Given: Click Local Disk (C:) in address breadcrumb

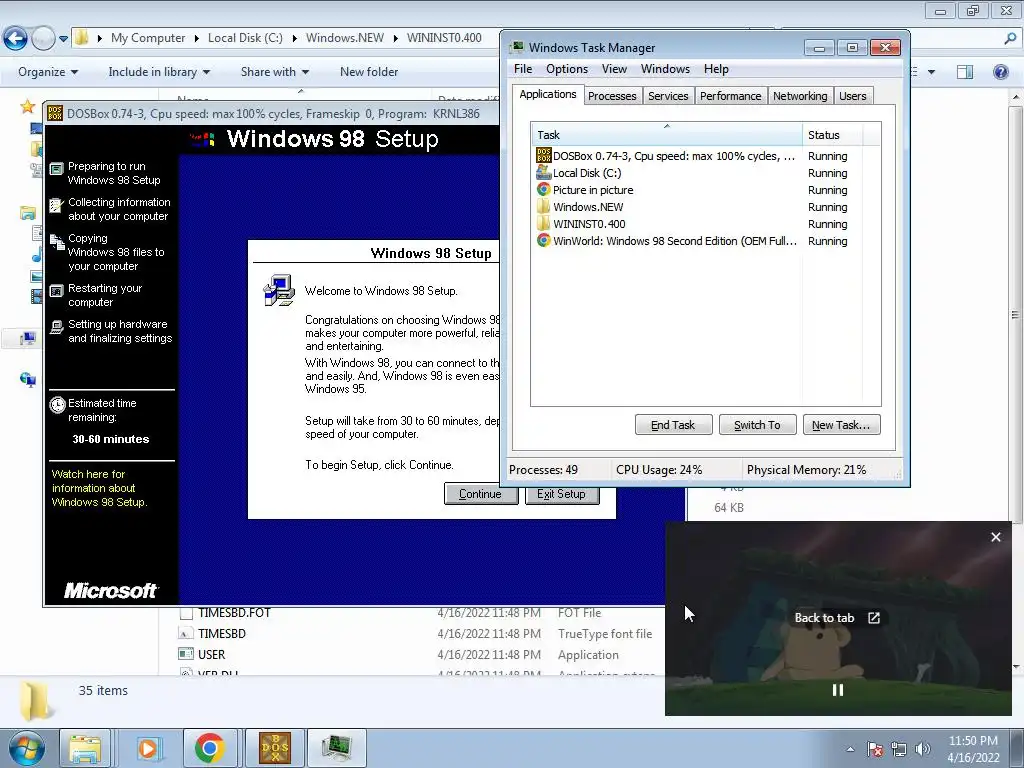Looking at the screenshot, I should [245, 38].
